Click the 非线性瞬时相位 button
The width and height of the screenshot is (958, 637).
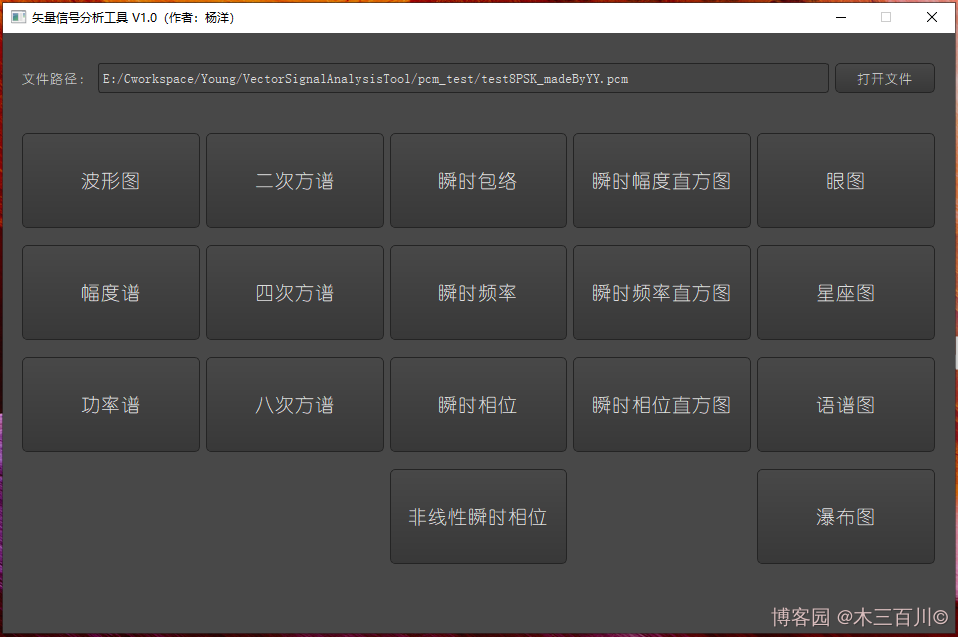(478, 517)
